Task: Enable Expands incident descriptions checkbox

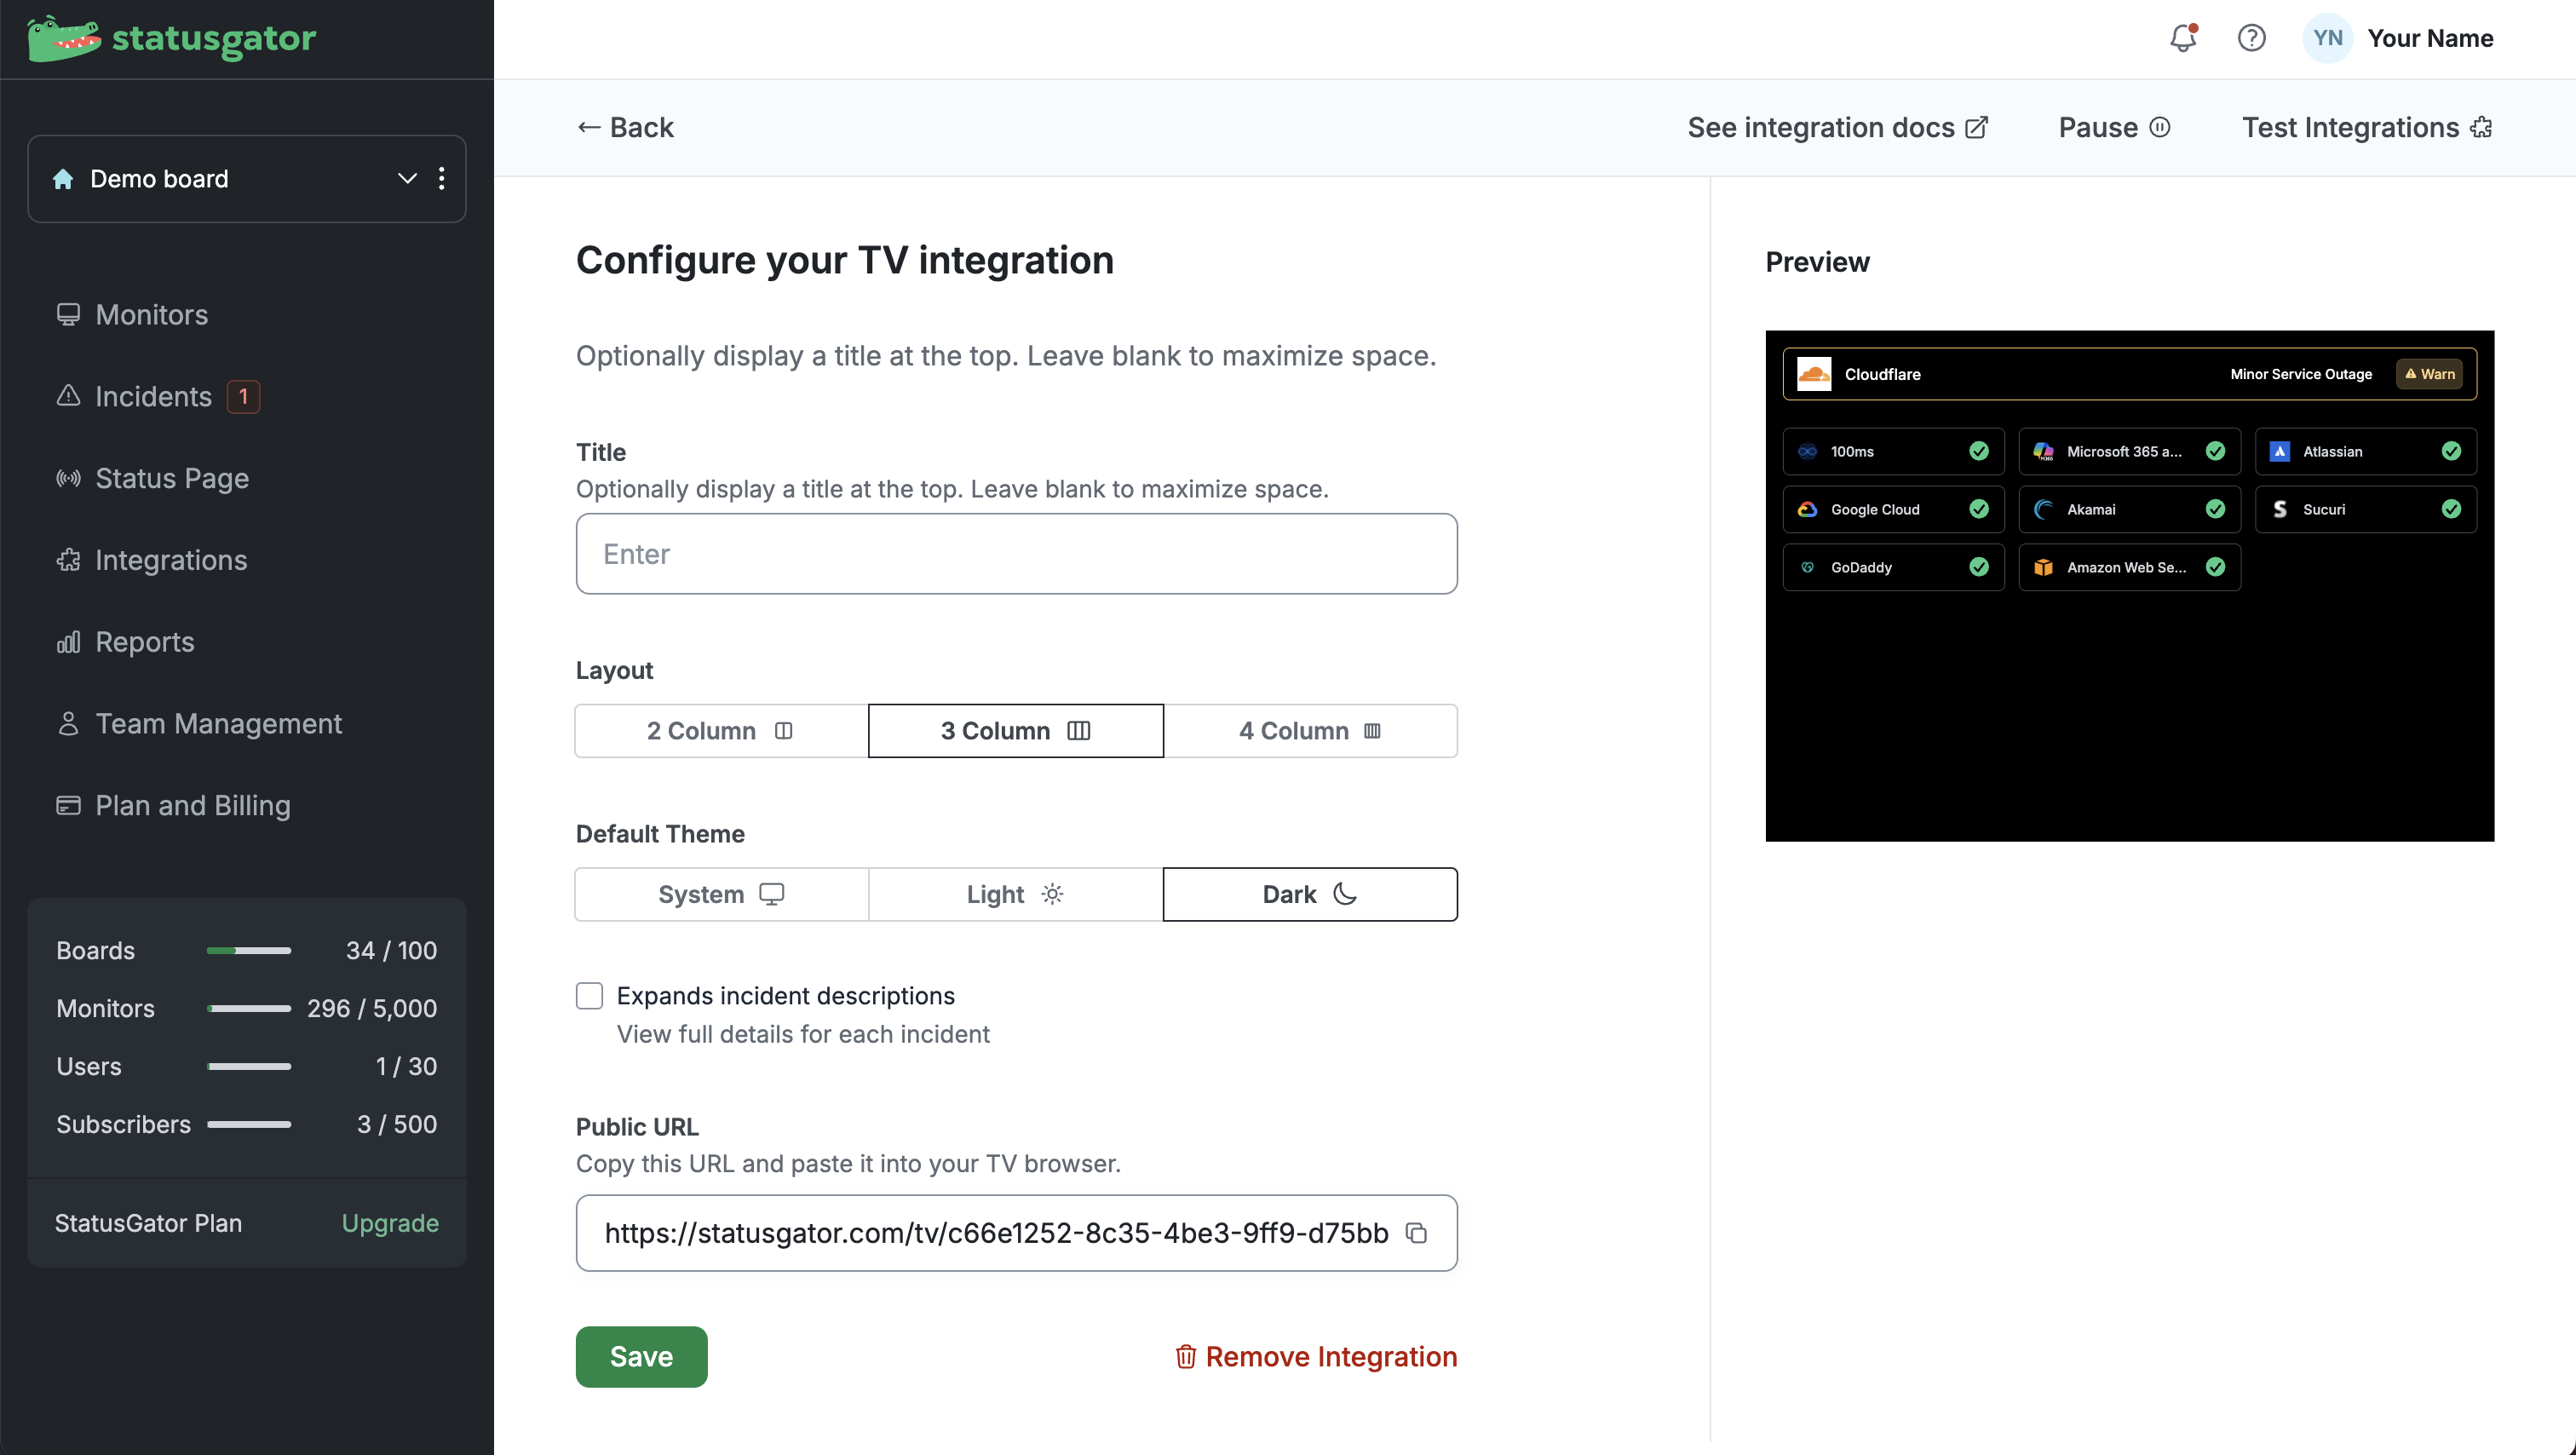Action: click(x=590, y=996)
